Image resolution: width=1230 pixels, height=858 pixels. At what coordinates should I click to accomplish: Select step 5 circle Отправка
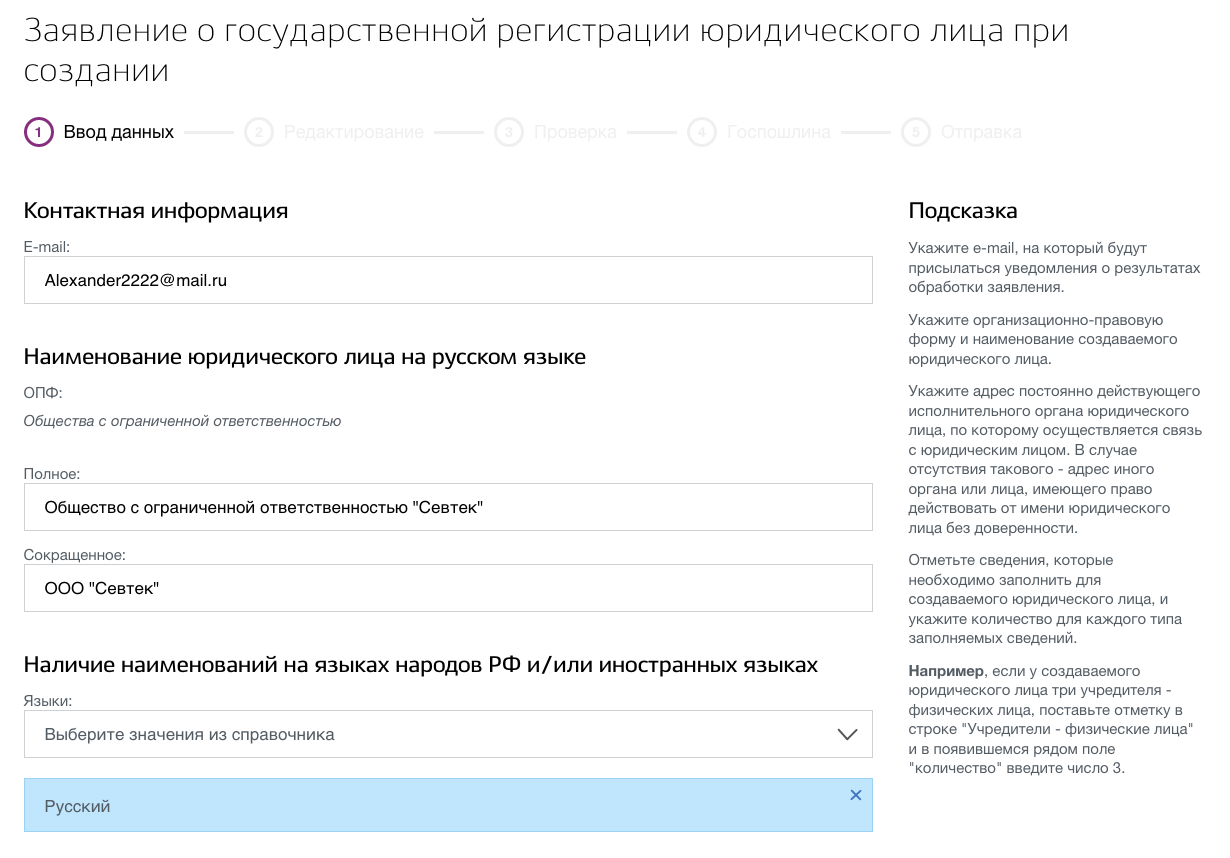pyautogui.click(x=916, y=132)
